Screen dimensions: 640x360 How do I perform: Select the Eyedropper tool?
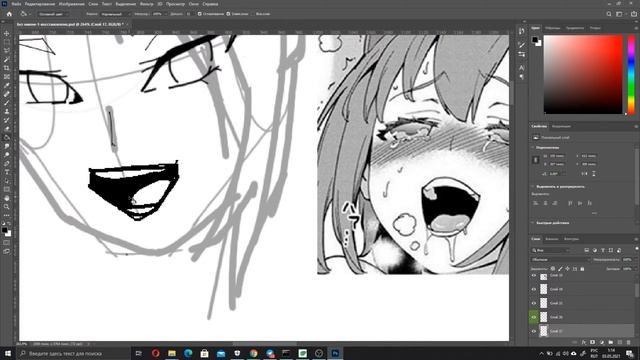tap(7, 85)
